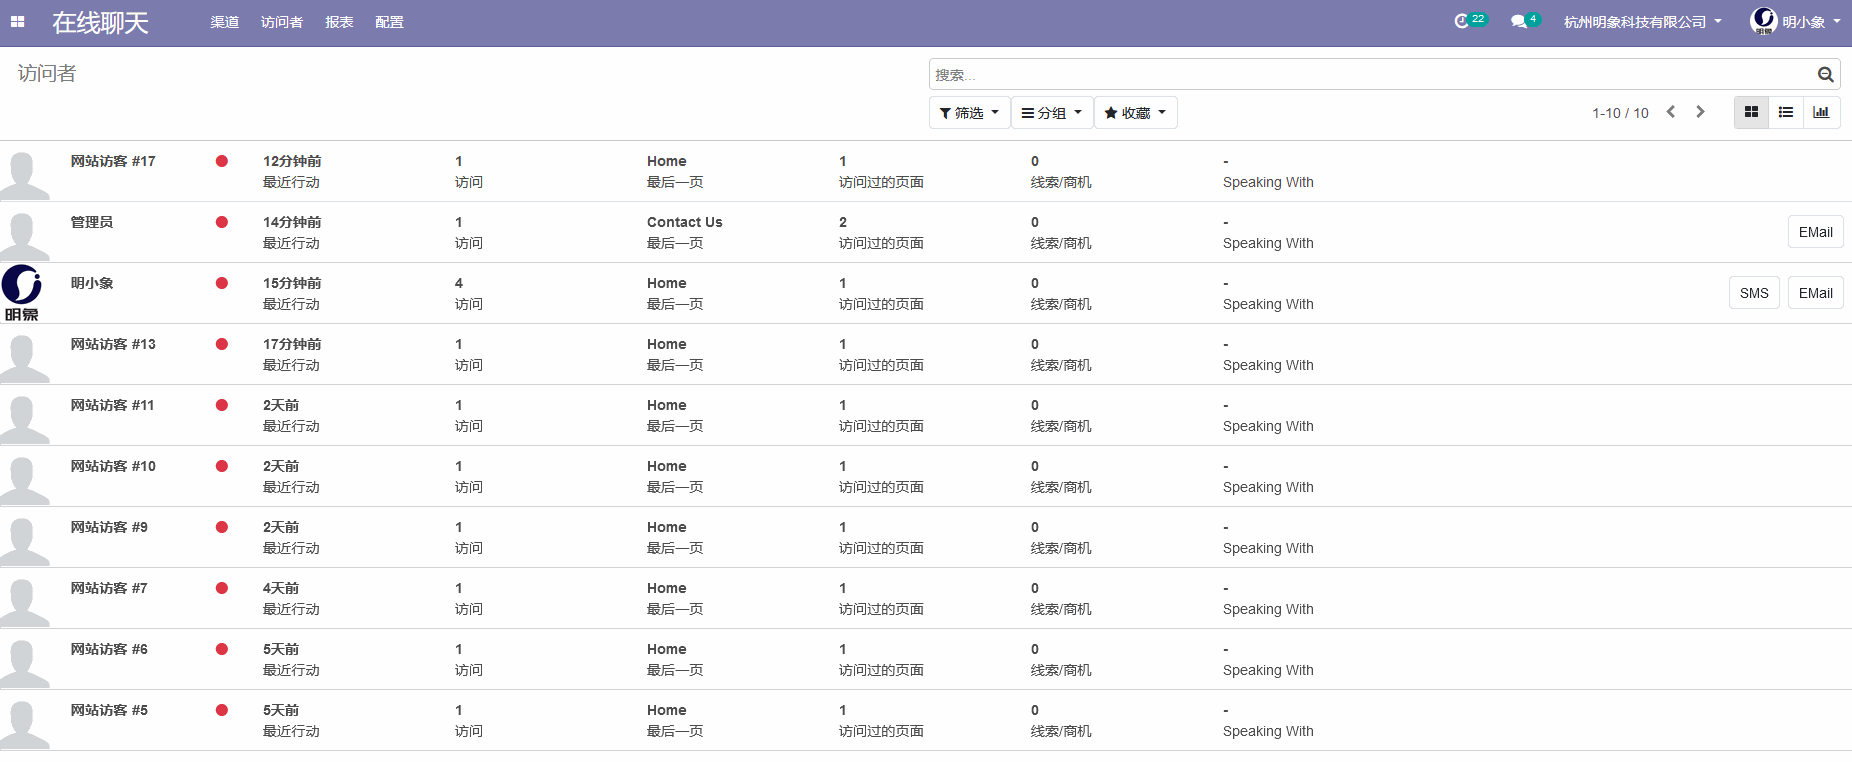1852x762 pixels.
Task: Click red status dot for 网站访客 #7
Action: click(x=222, y=588)
